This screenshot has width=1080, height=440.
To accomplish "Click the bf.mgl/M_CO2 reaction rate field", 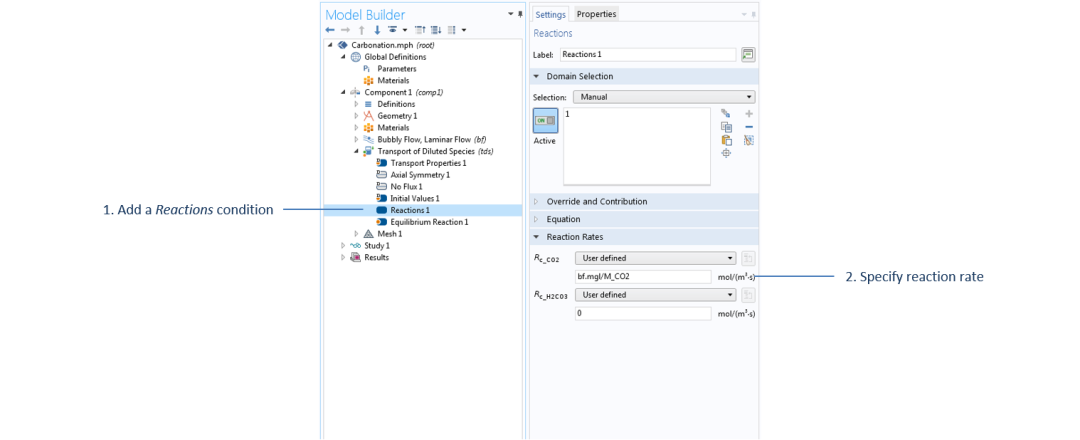I will (x=643, y=277).
